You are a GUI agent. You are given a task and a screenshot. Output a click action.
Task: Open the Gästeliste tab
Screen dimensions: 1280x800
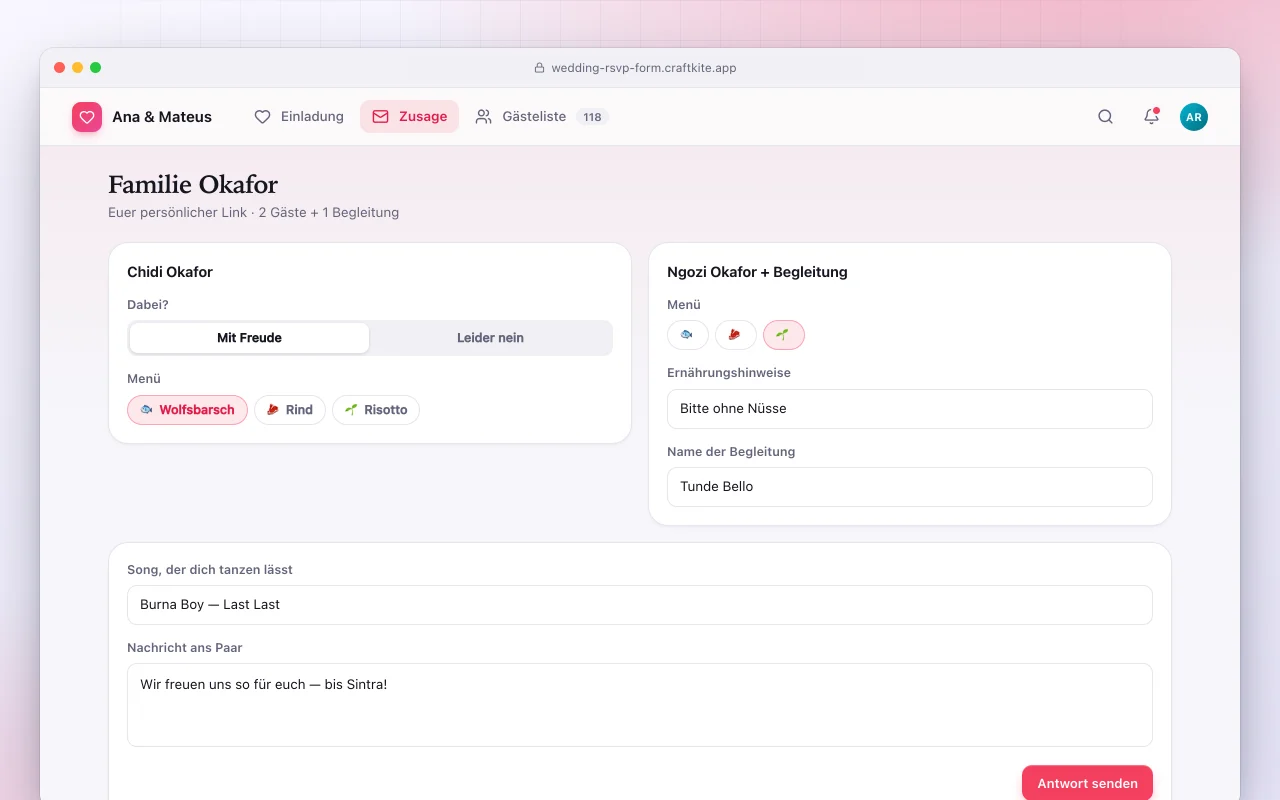click(542, 117)
